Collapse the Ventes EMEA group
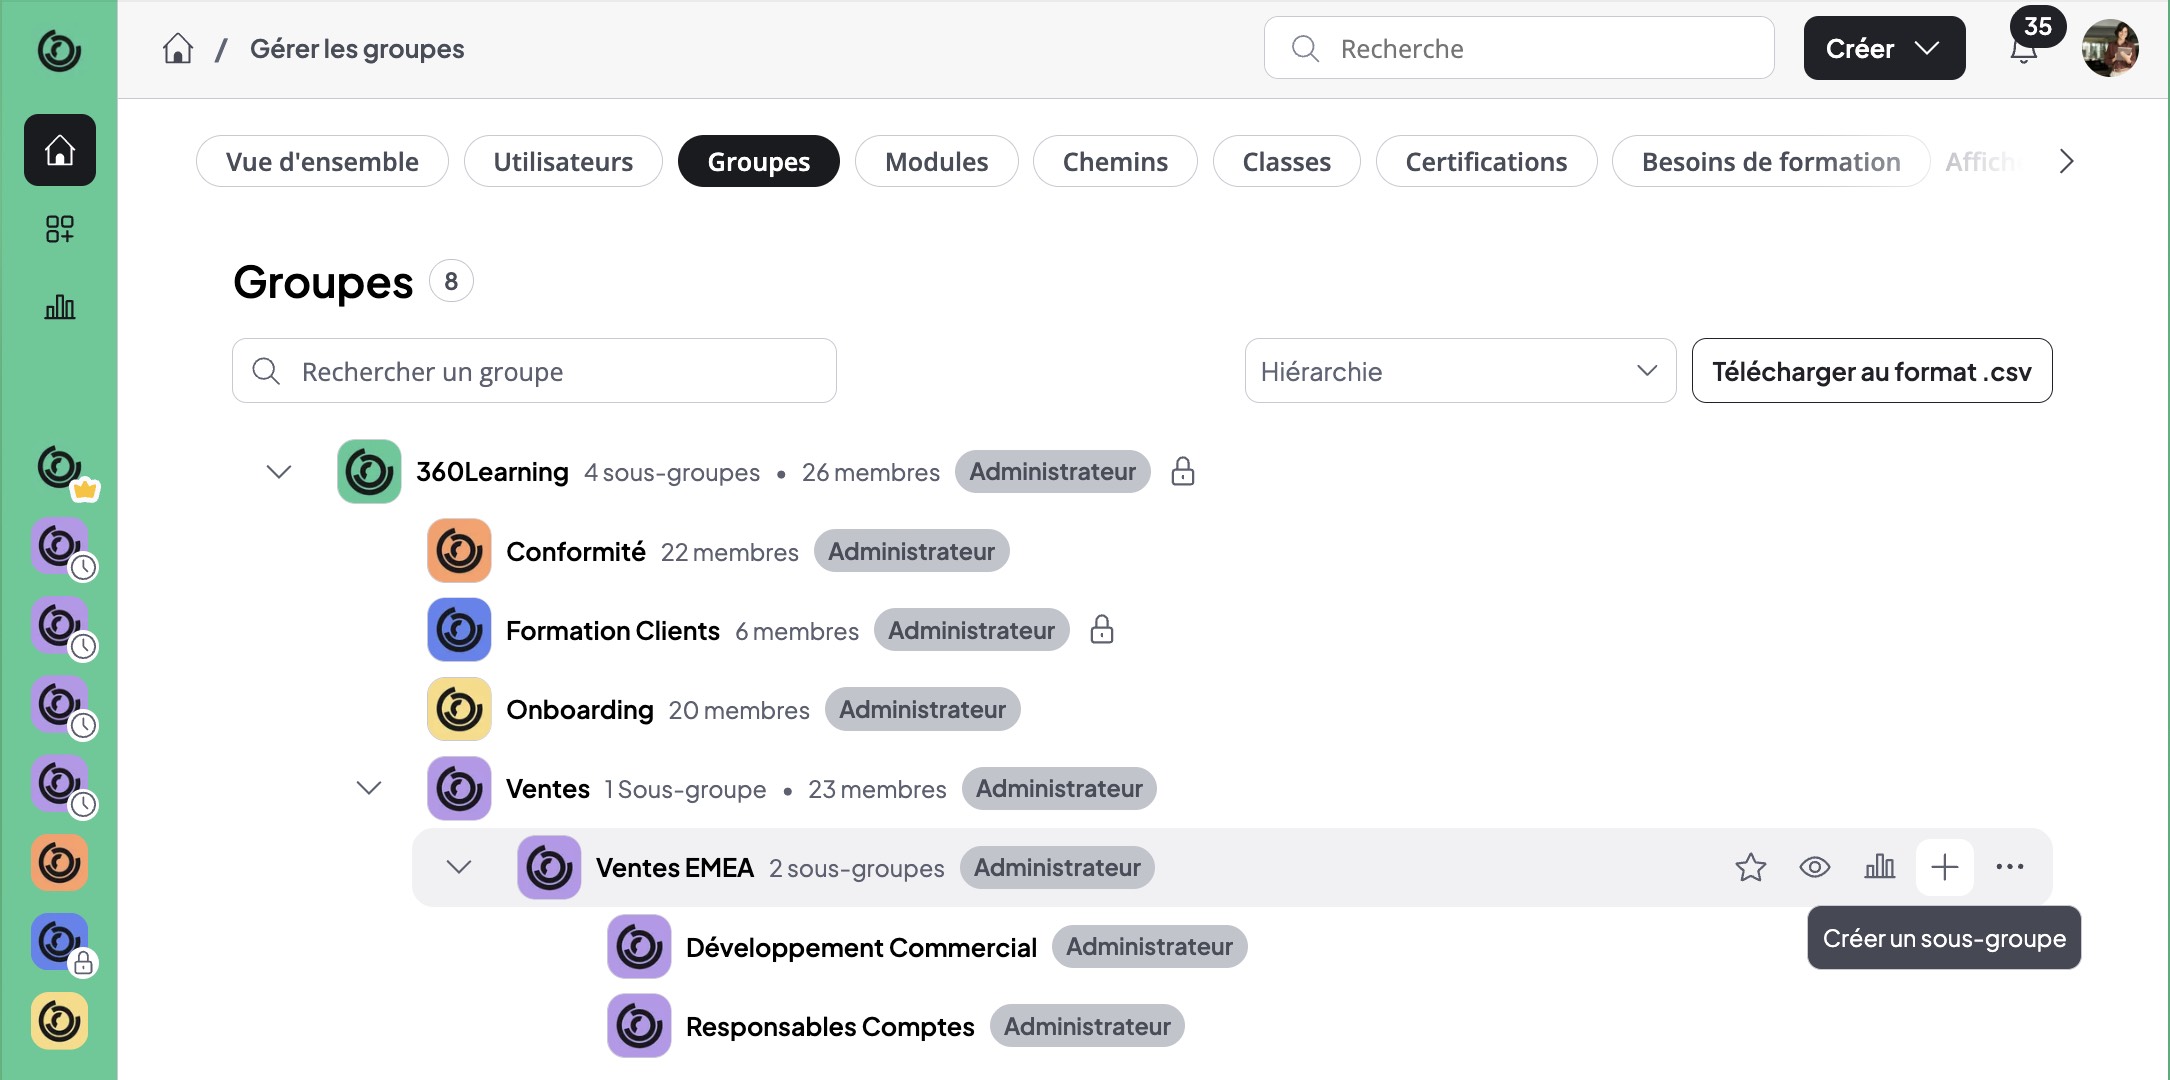 [x=459, y=867]
